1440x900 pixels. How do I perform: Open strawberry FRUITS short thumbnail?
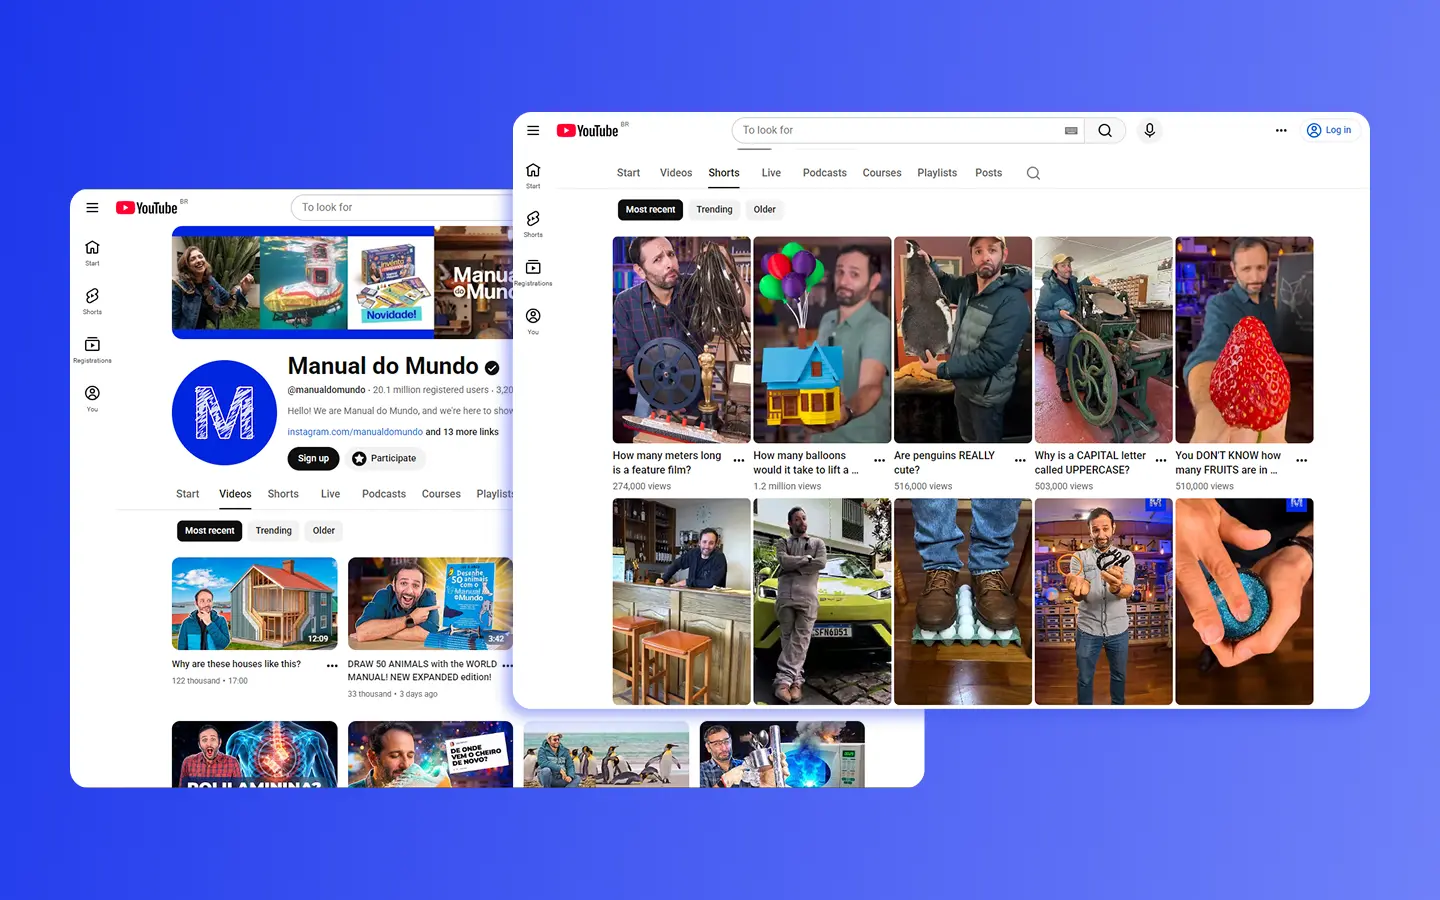coord(1244,340)
